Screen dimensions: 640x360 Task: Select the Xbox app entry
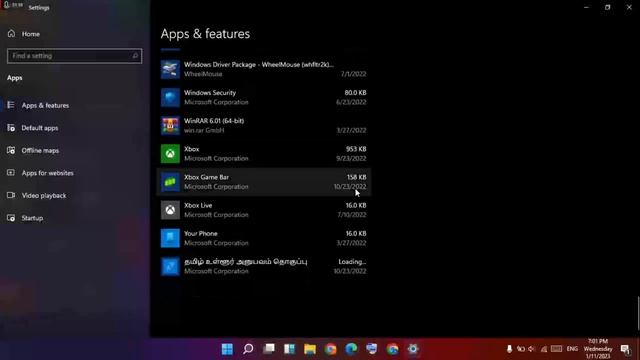[x=264, y=154]
